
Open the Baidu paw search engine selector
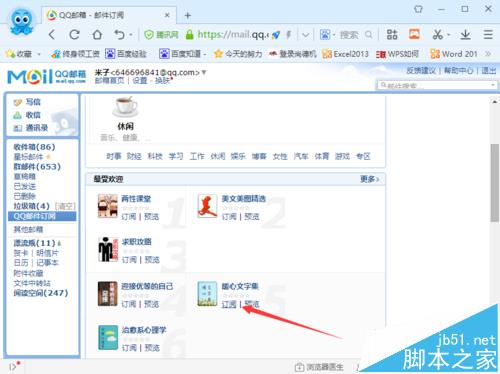325,35
